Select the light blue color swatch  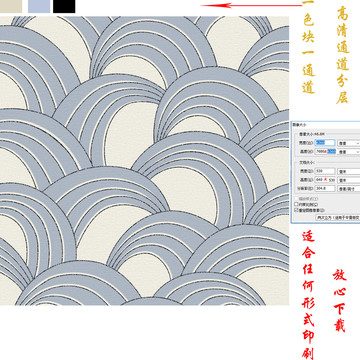tap(39, 6)
